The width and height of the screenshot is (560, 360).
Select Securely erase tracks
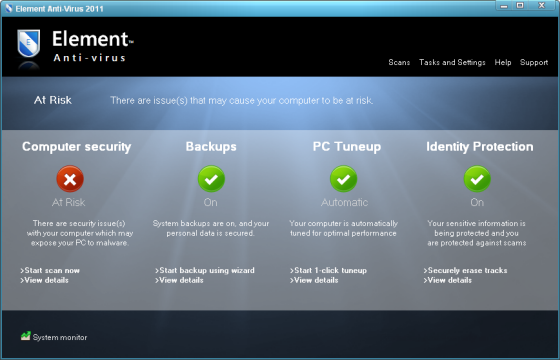[x=465, y=270]
